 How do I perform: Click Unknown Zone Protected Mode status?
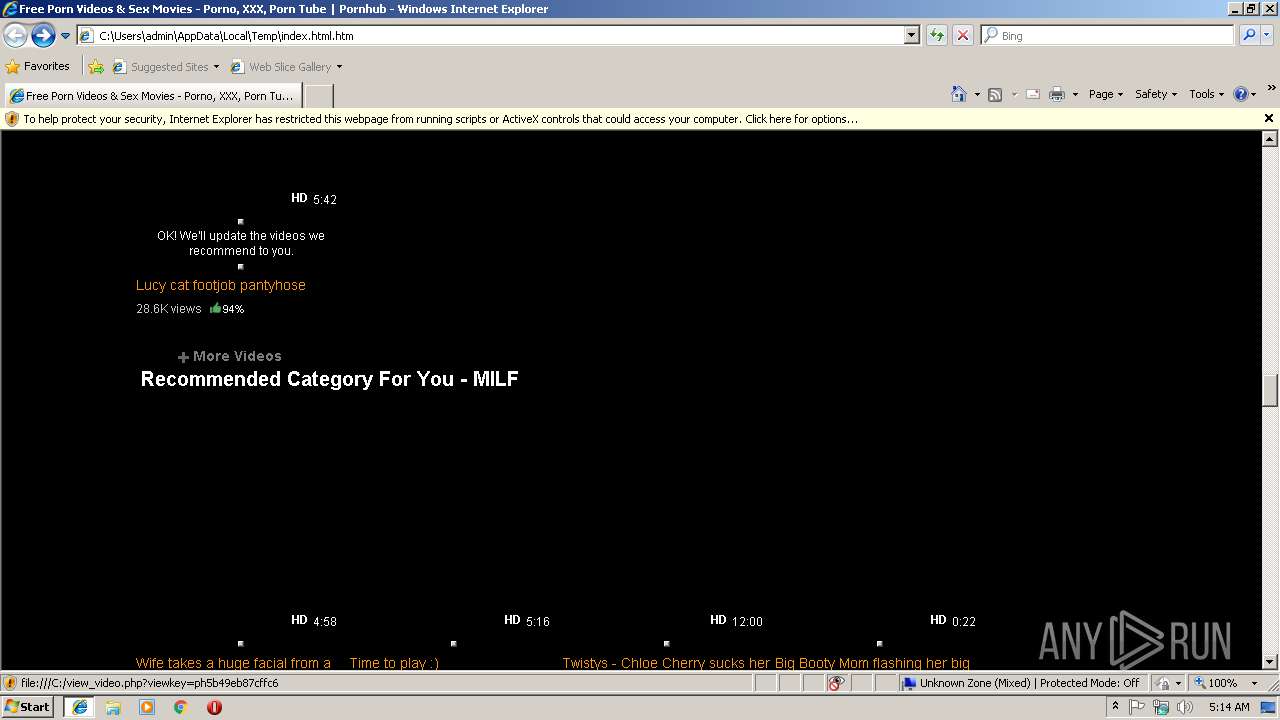(x=1021, y=683)
